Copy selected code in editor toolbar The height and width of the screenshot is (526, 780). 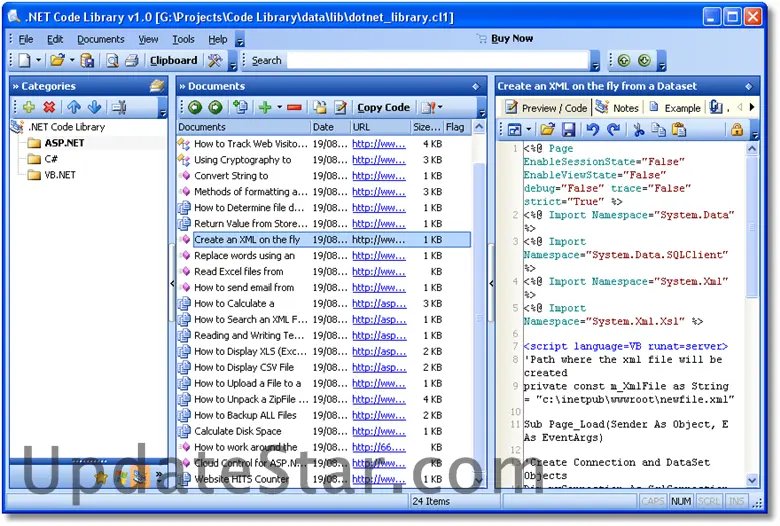coord(659,130)
